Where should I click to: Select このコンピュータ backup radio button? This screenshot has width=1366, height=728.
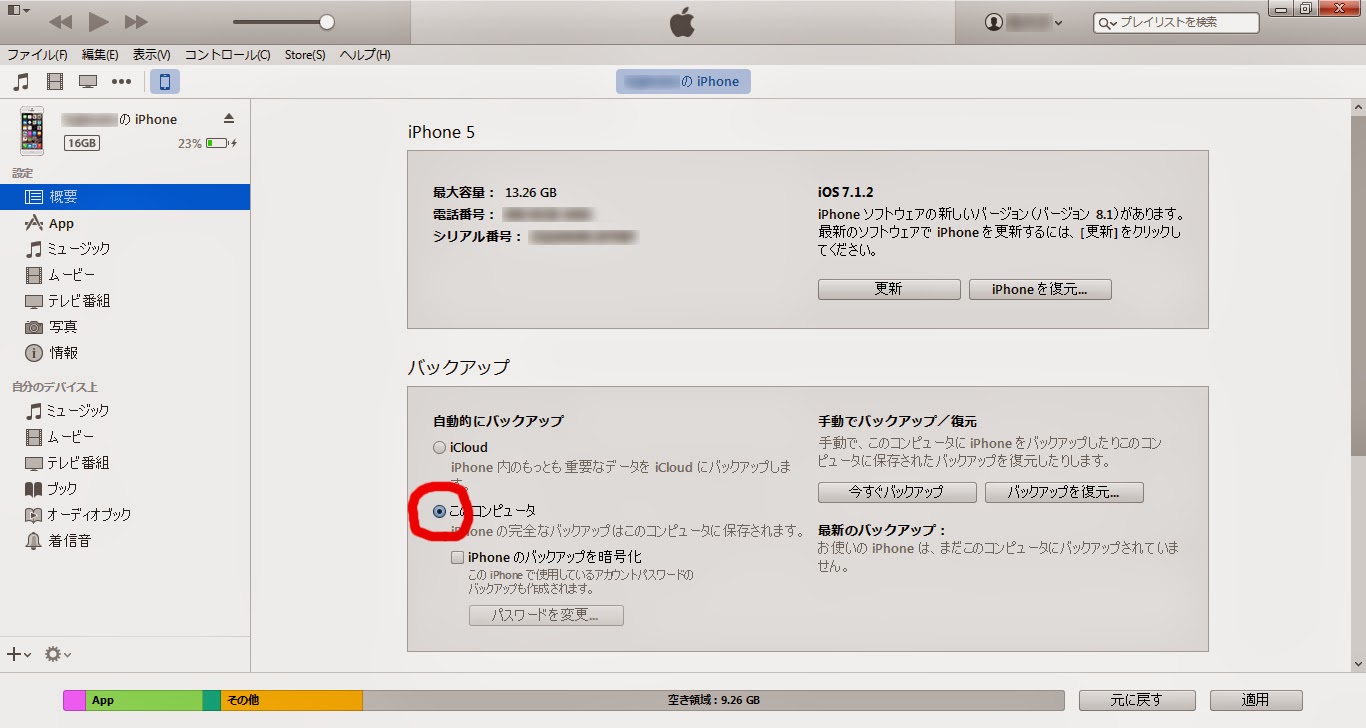439,511
